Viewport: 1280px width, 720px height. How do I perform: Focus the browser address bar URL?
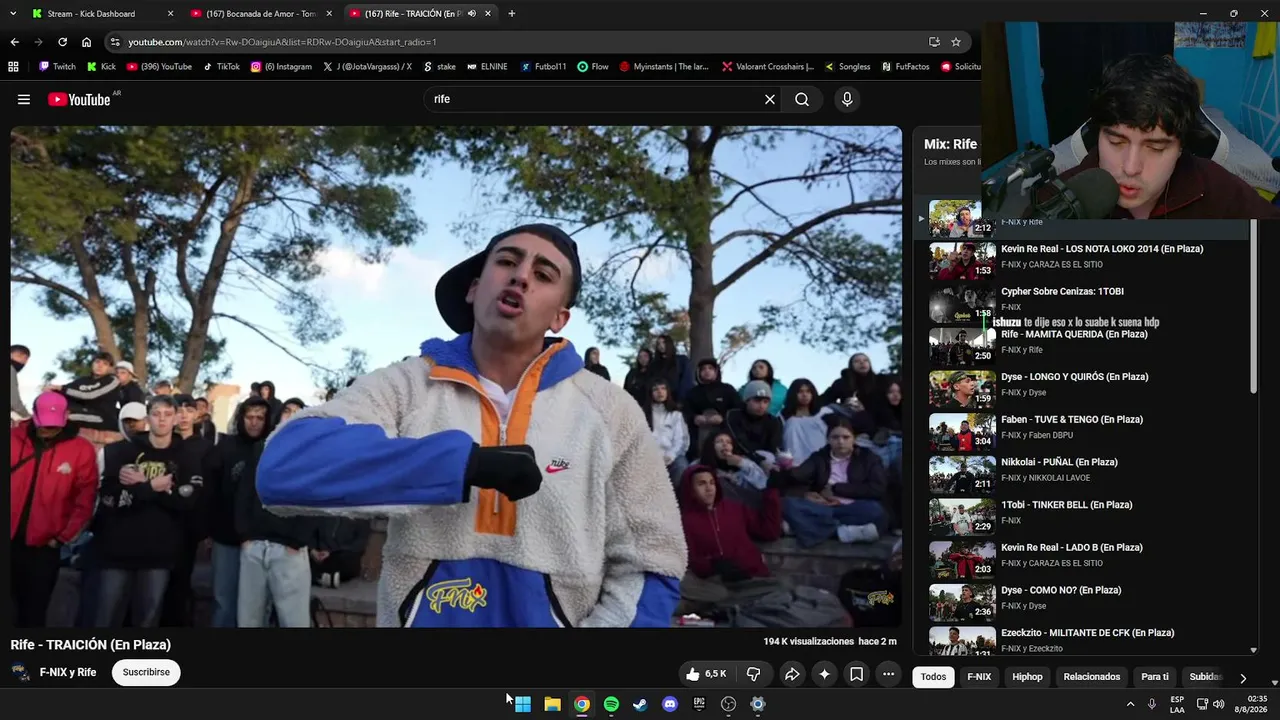(282, 42)
